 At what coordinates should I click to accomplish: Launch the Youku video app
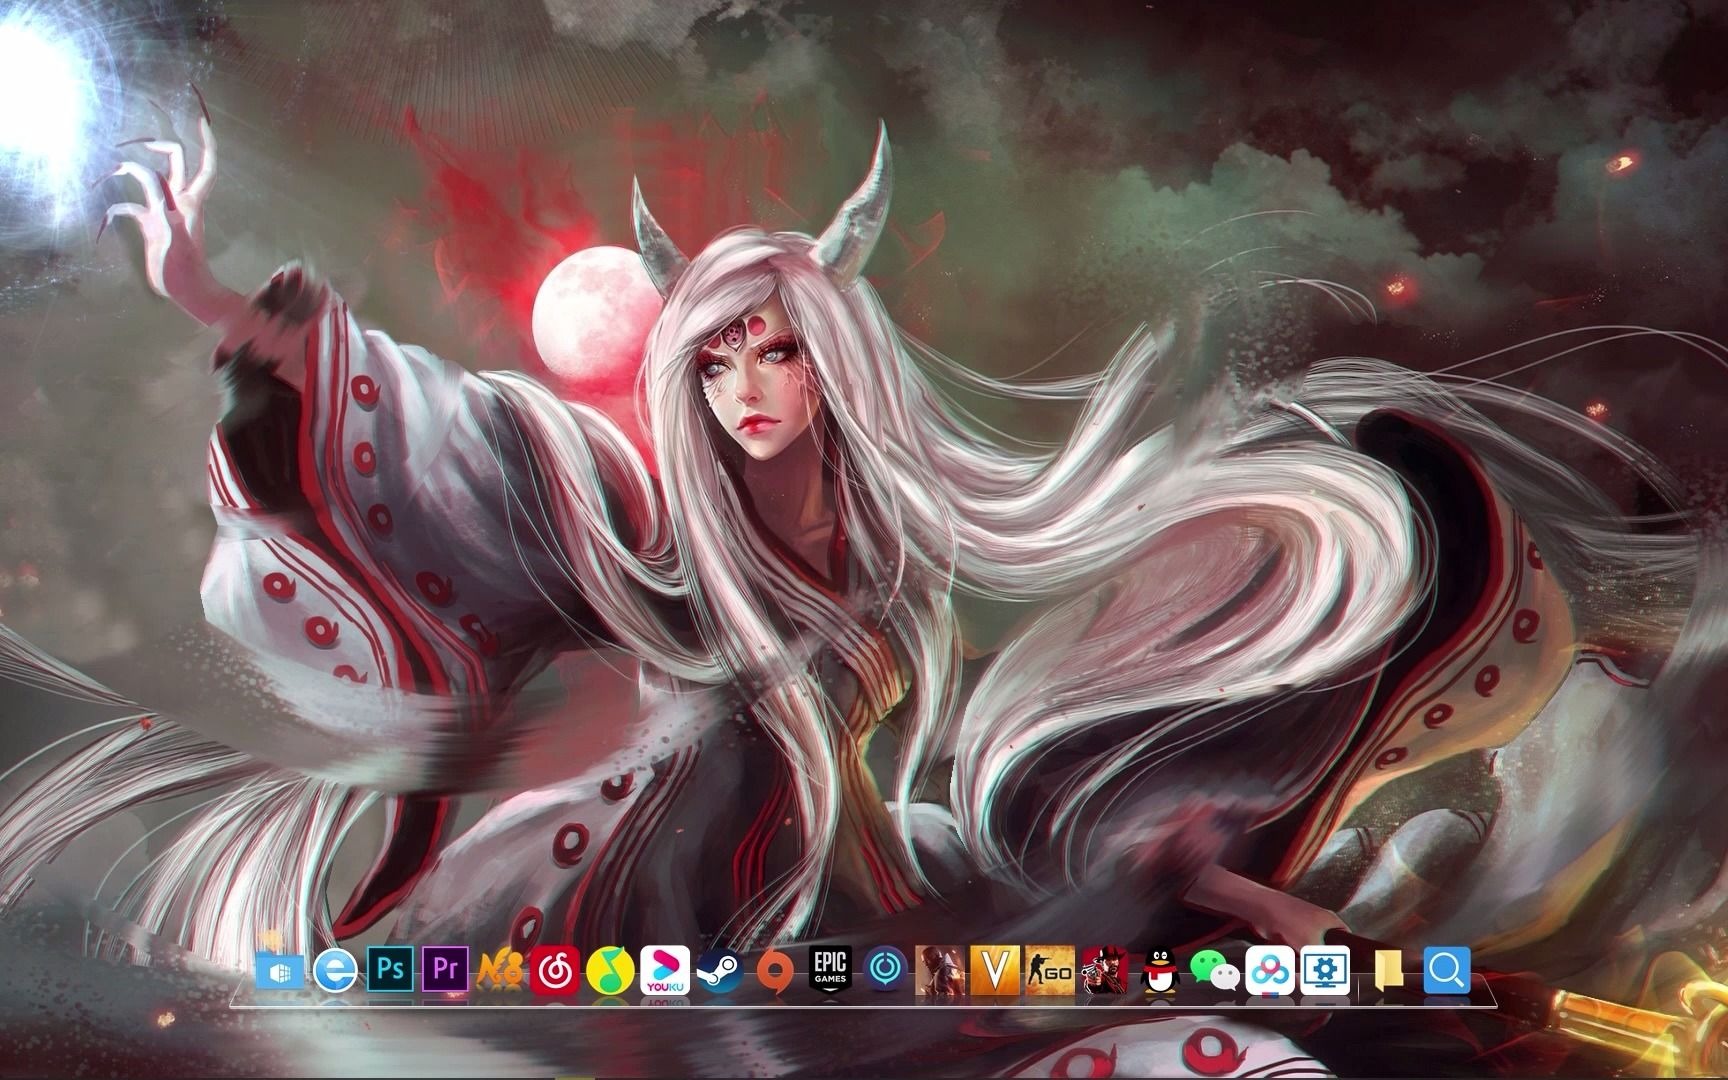point(665,970)
